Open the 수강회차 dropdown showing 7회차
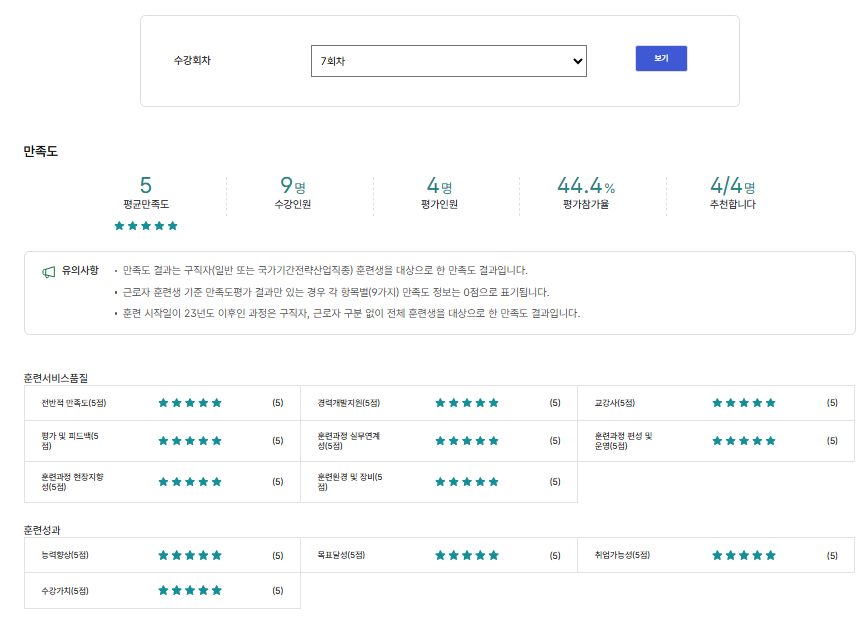This screenshot has width=867, height=618. [x=448, y=61]
